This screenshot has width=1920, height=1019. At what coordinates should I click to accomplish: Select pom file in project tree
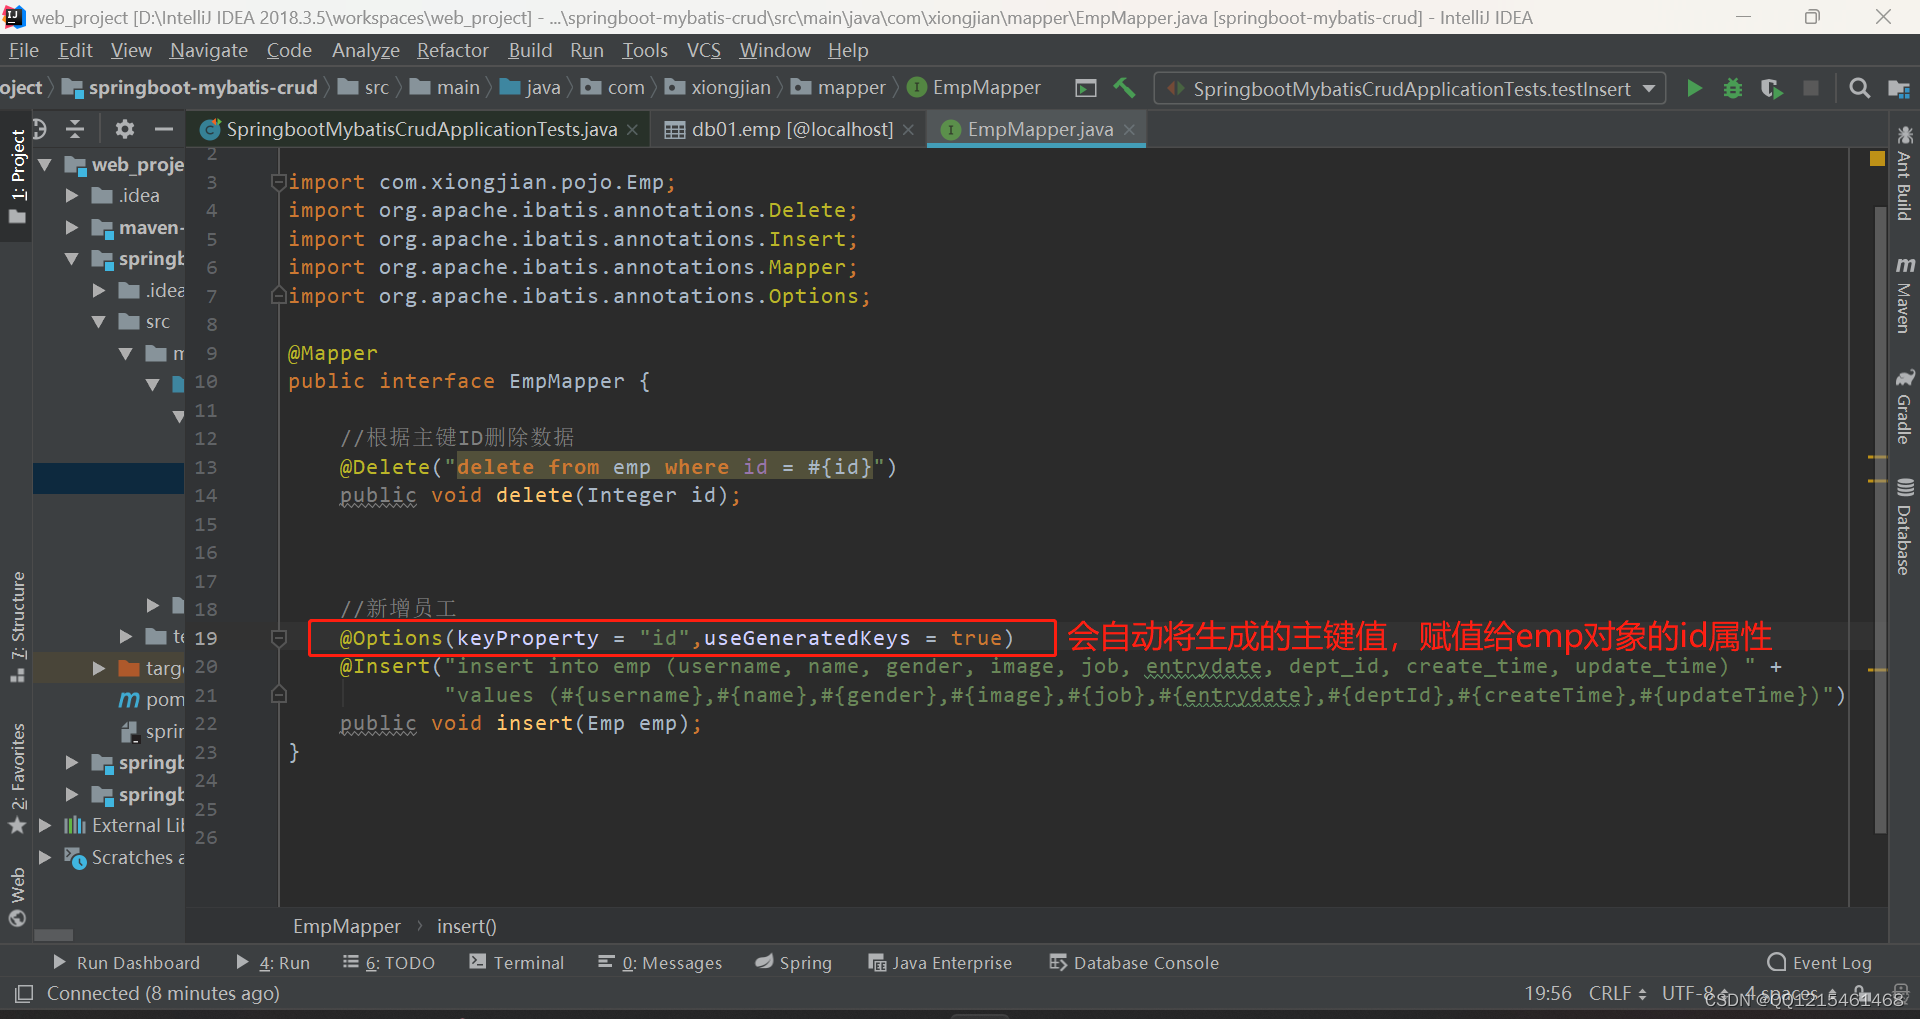[x=152, y=699]
